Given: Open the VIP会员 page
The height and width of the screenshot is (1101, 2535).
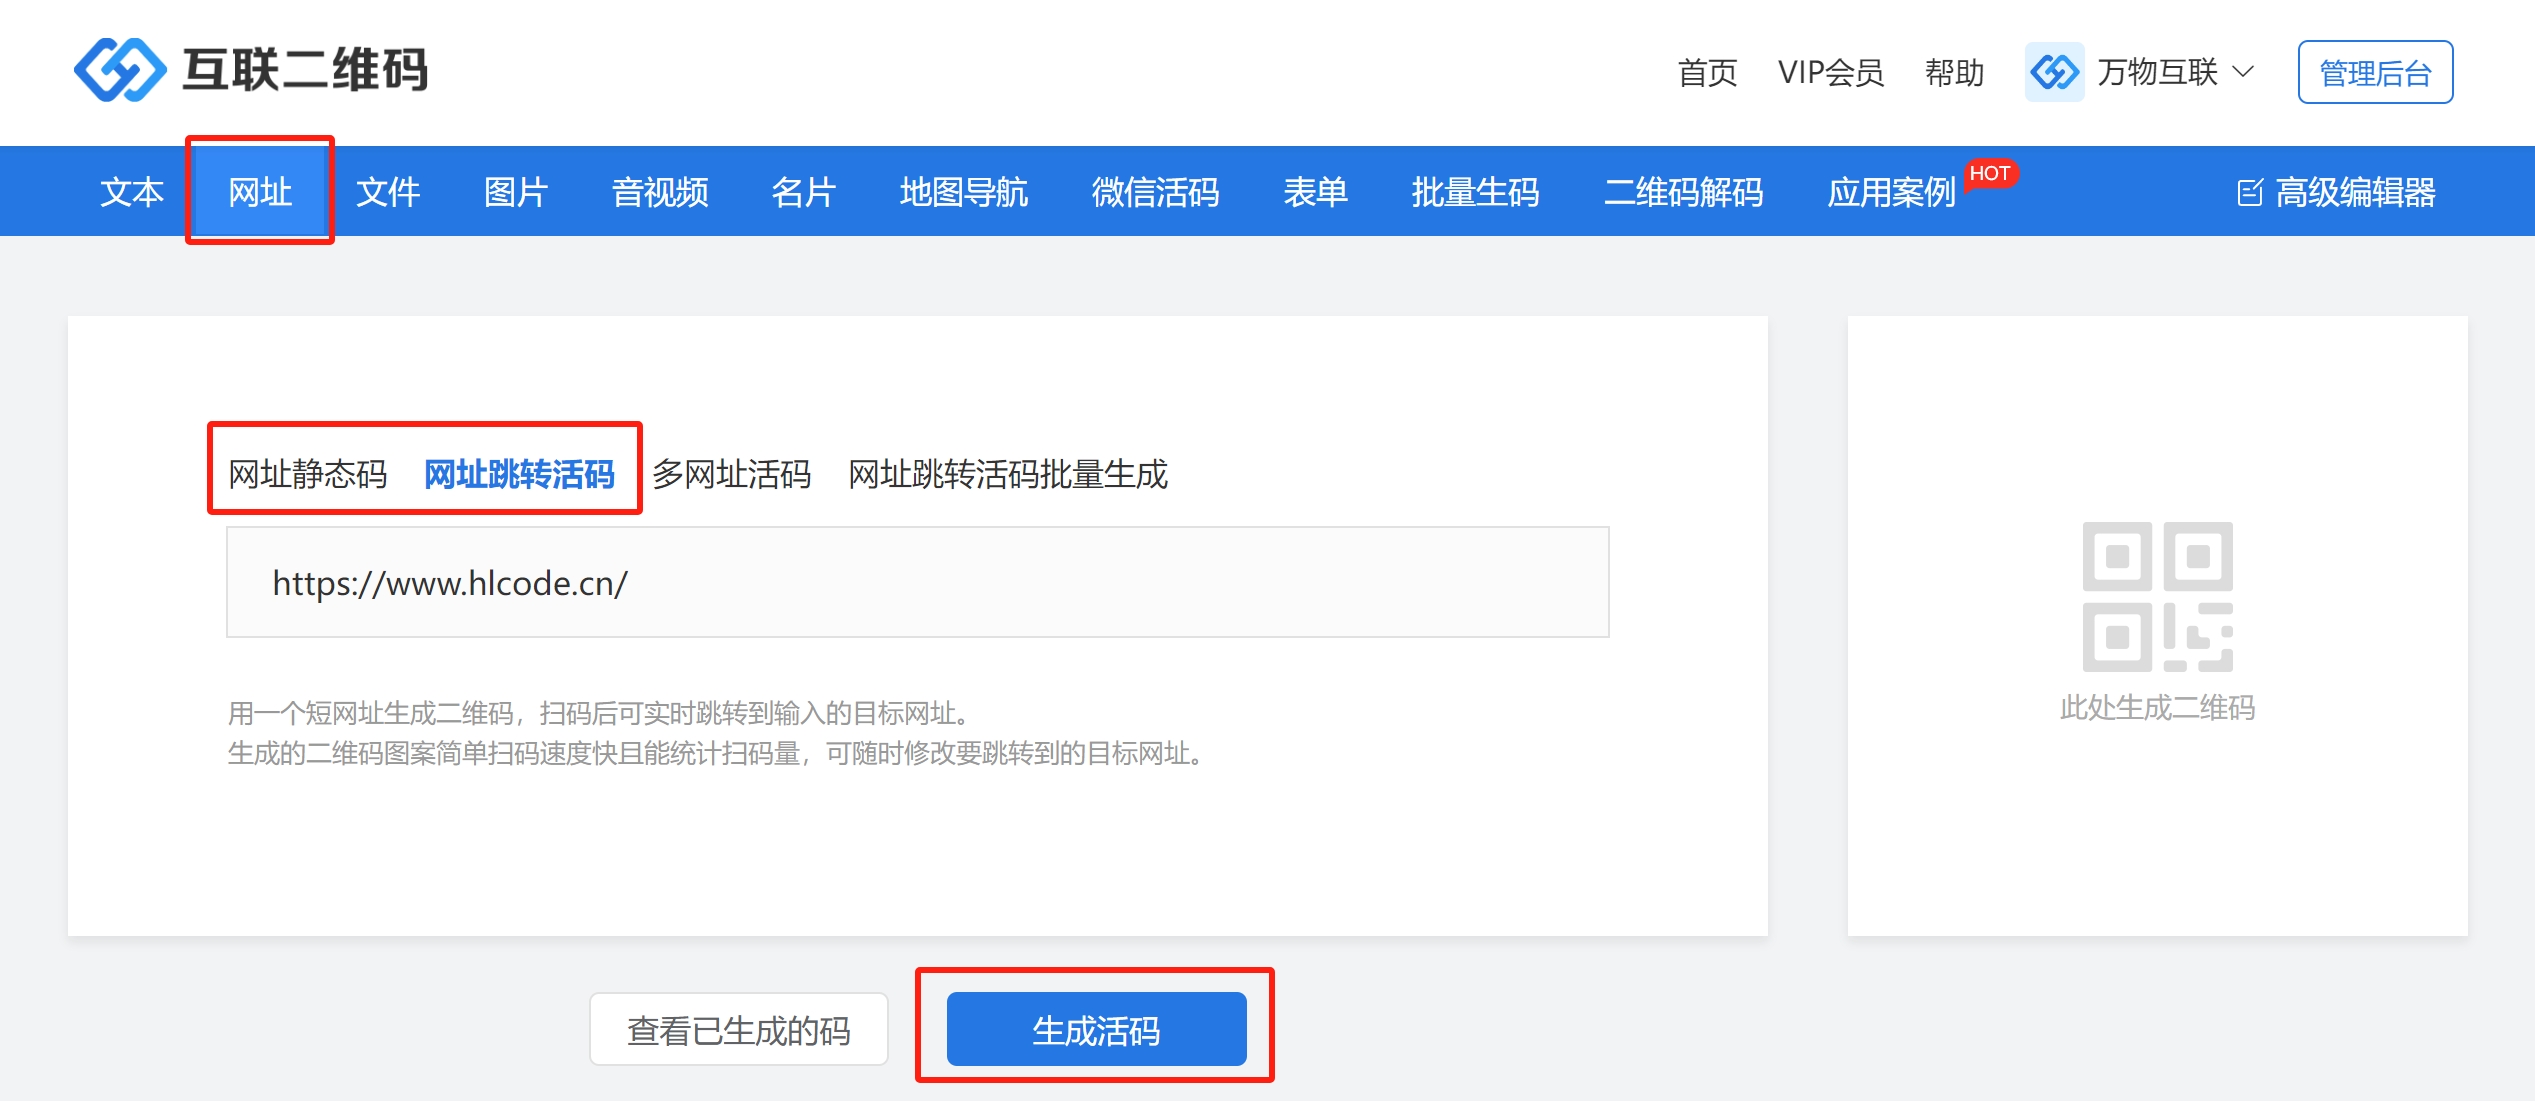Looking at the screenshot, I should pos(1831,73).
